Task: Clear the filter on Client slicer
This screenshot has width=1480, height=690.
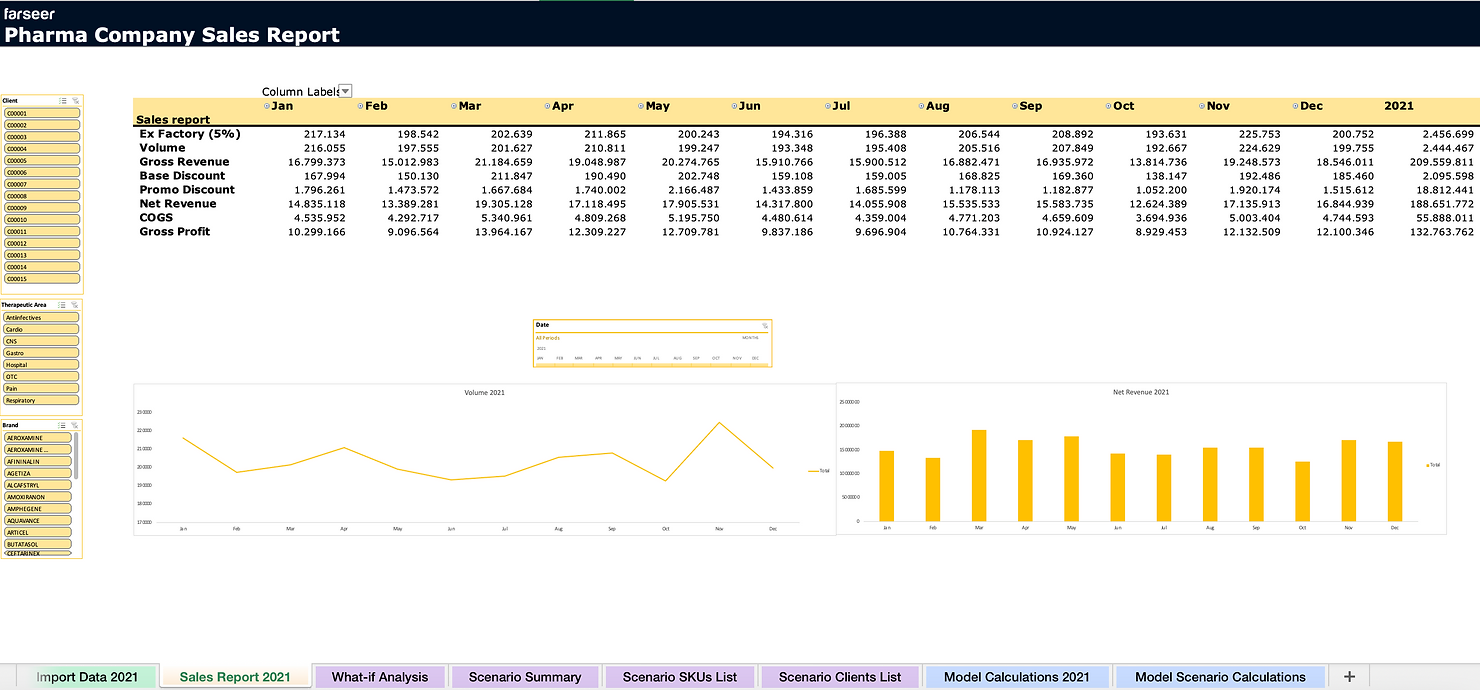Action: click(x=76, y=101)
